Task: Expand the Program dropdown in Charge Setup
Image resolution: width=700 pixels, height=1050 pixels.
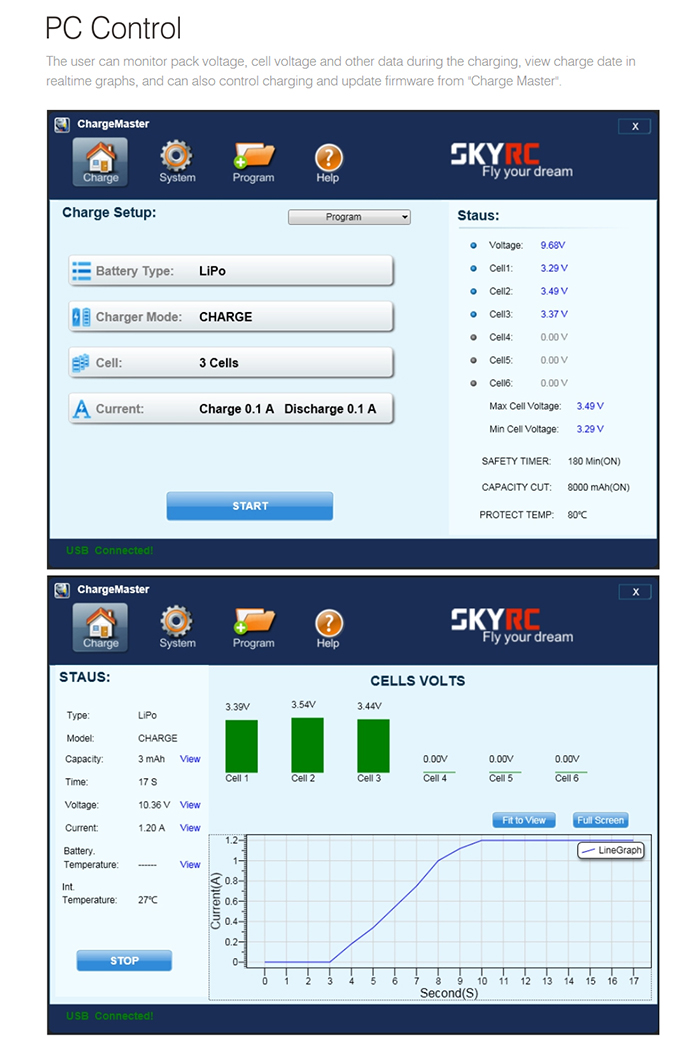Action: pos(349,217)
